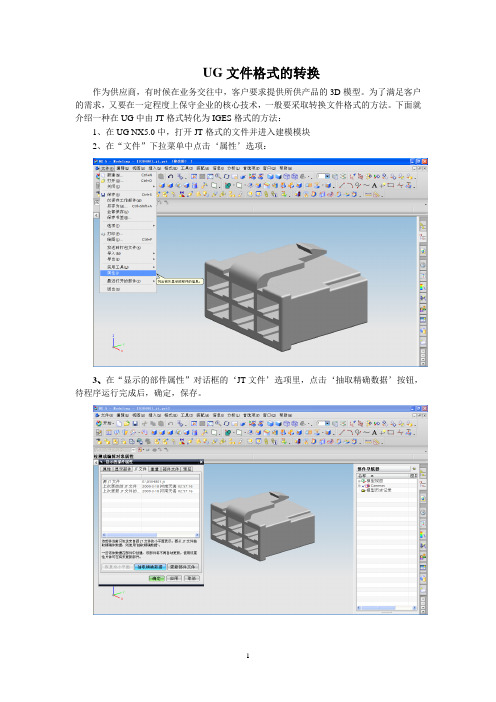Open the selection filter combo box in the upper toolbar
The height and width of the screenshot is (702, 496).
coord(322,176)
